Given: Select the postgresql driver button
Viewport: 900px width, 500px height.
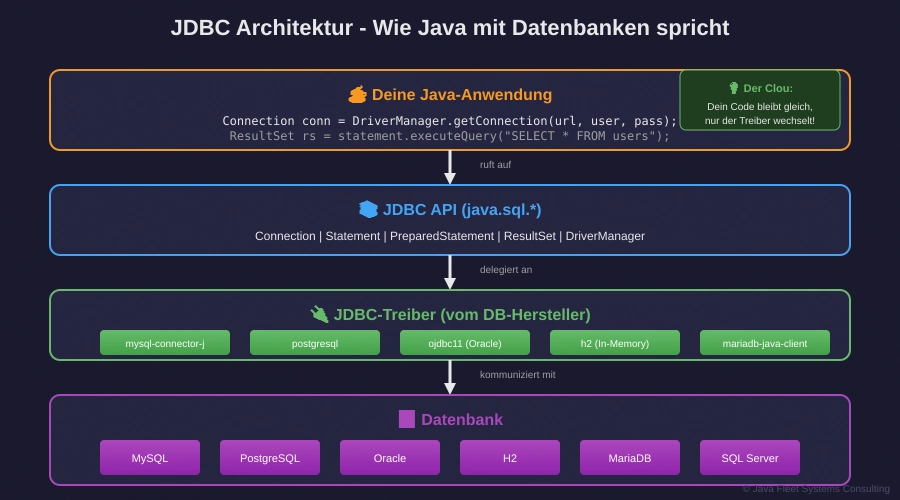Looking at the screenshot, I should [315, 343].
